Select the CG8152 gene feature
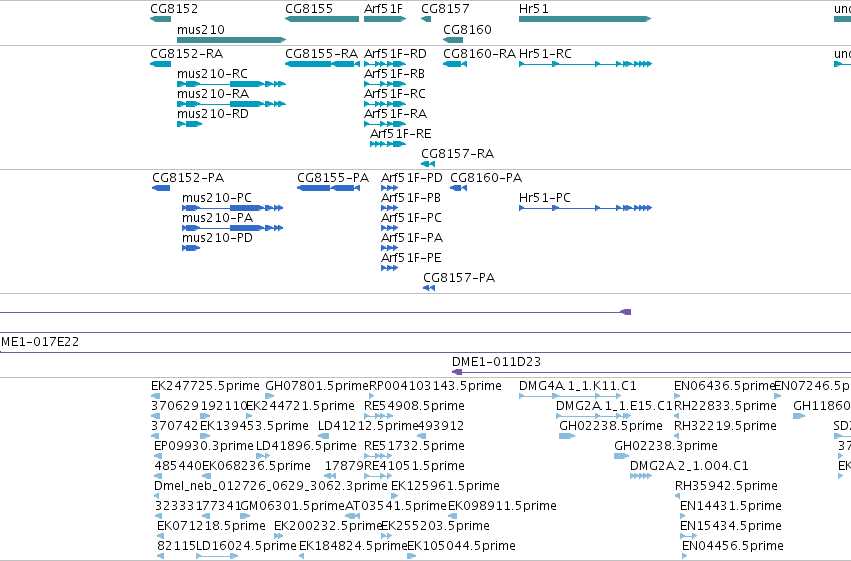 (161, 19)
